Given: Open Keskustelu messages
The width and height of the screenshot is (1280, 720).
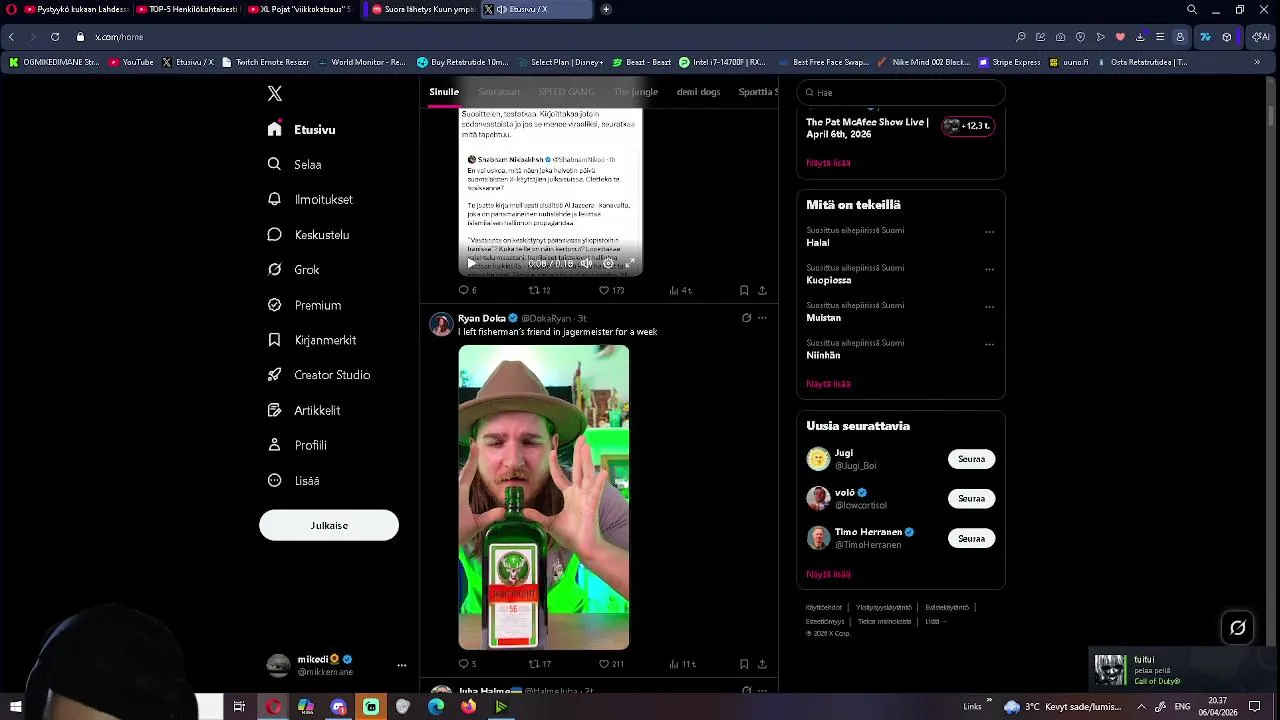Looking at the screenshot, I should [308, 235].
